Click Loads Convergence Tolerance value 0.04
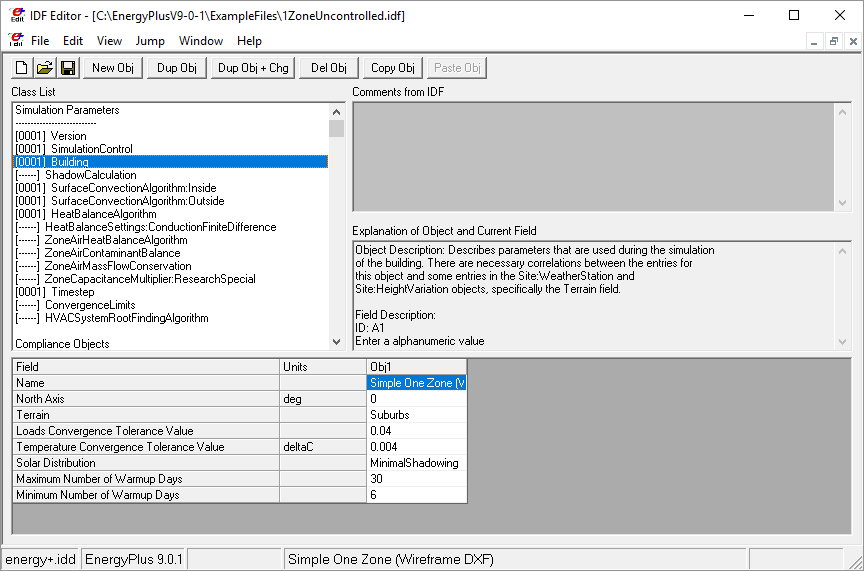Viewport: 864px width, 571px height. (x=417, y=431)
